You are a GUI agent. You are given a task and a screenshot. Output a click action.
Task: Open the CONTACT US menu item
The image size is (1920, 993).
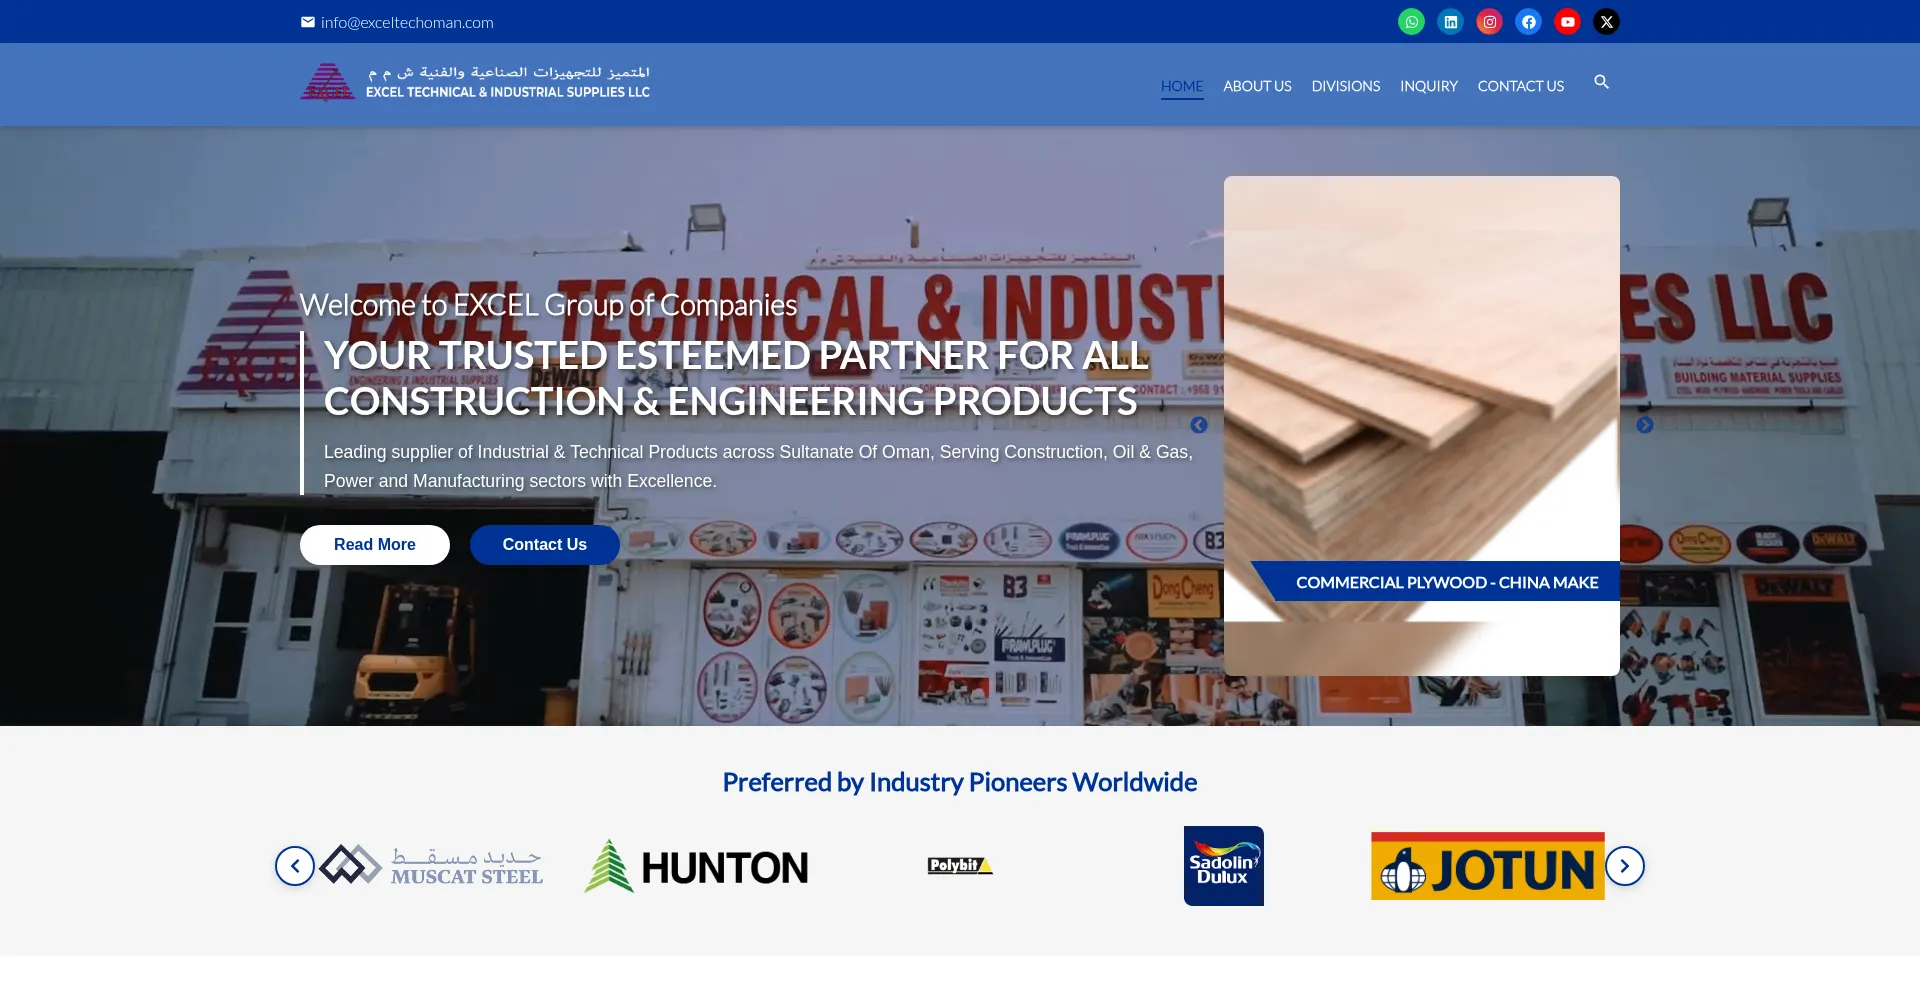tap(1520, 86)
